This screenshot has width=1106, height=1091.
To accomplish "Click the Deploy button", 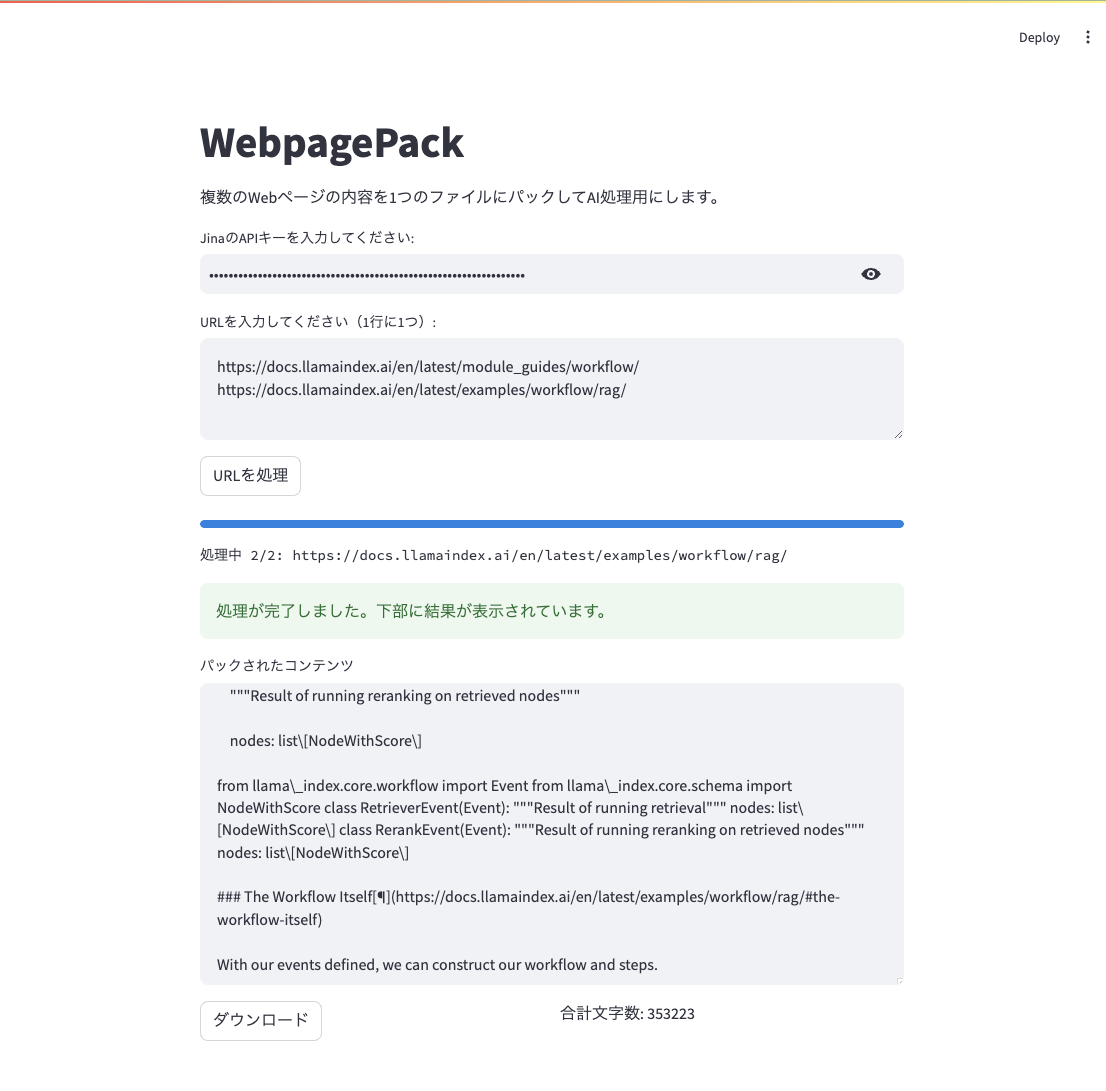I will click(x=1039, y=37).
